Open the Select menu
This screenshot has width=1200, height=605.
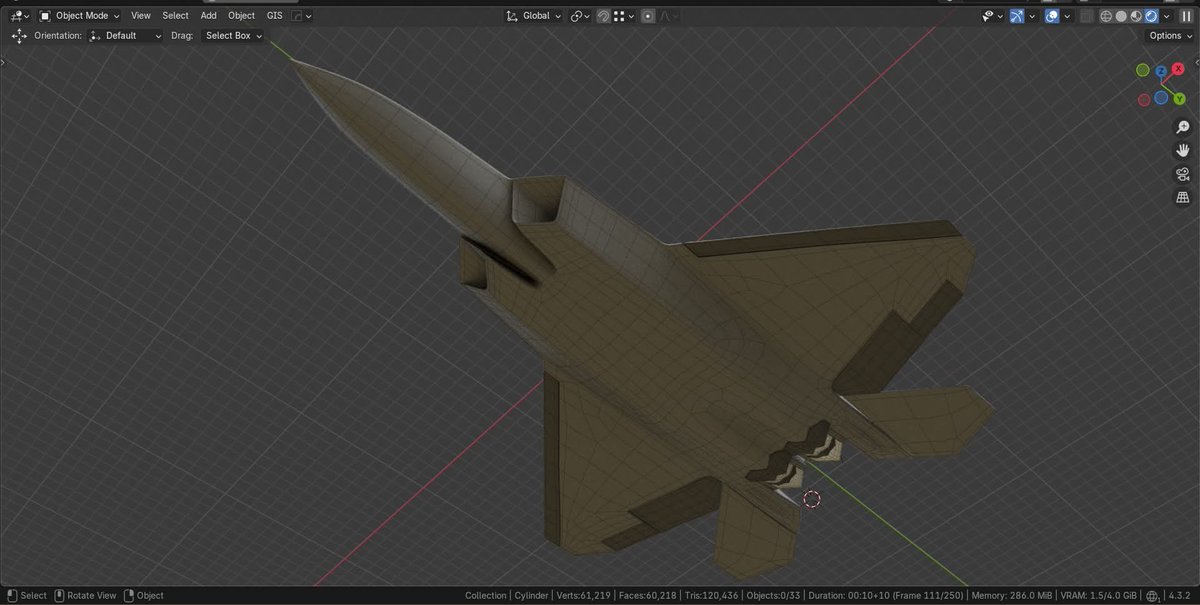pos(175,16)
